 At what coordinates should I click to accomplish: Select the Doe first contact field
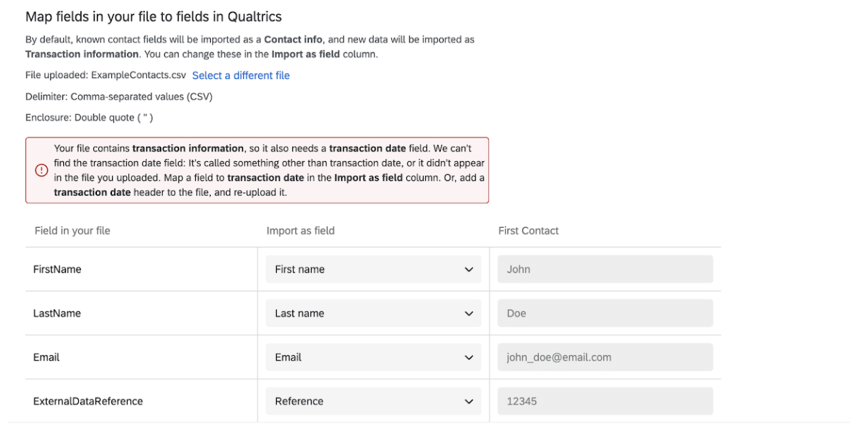coord(605,313)
